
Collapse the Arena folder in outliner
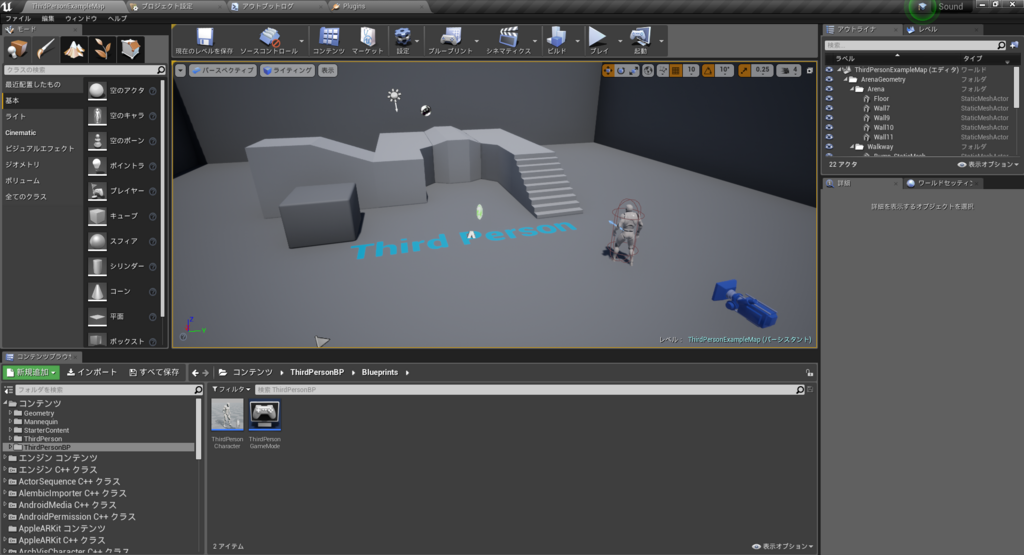[x=852, y=89]
